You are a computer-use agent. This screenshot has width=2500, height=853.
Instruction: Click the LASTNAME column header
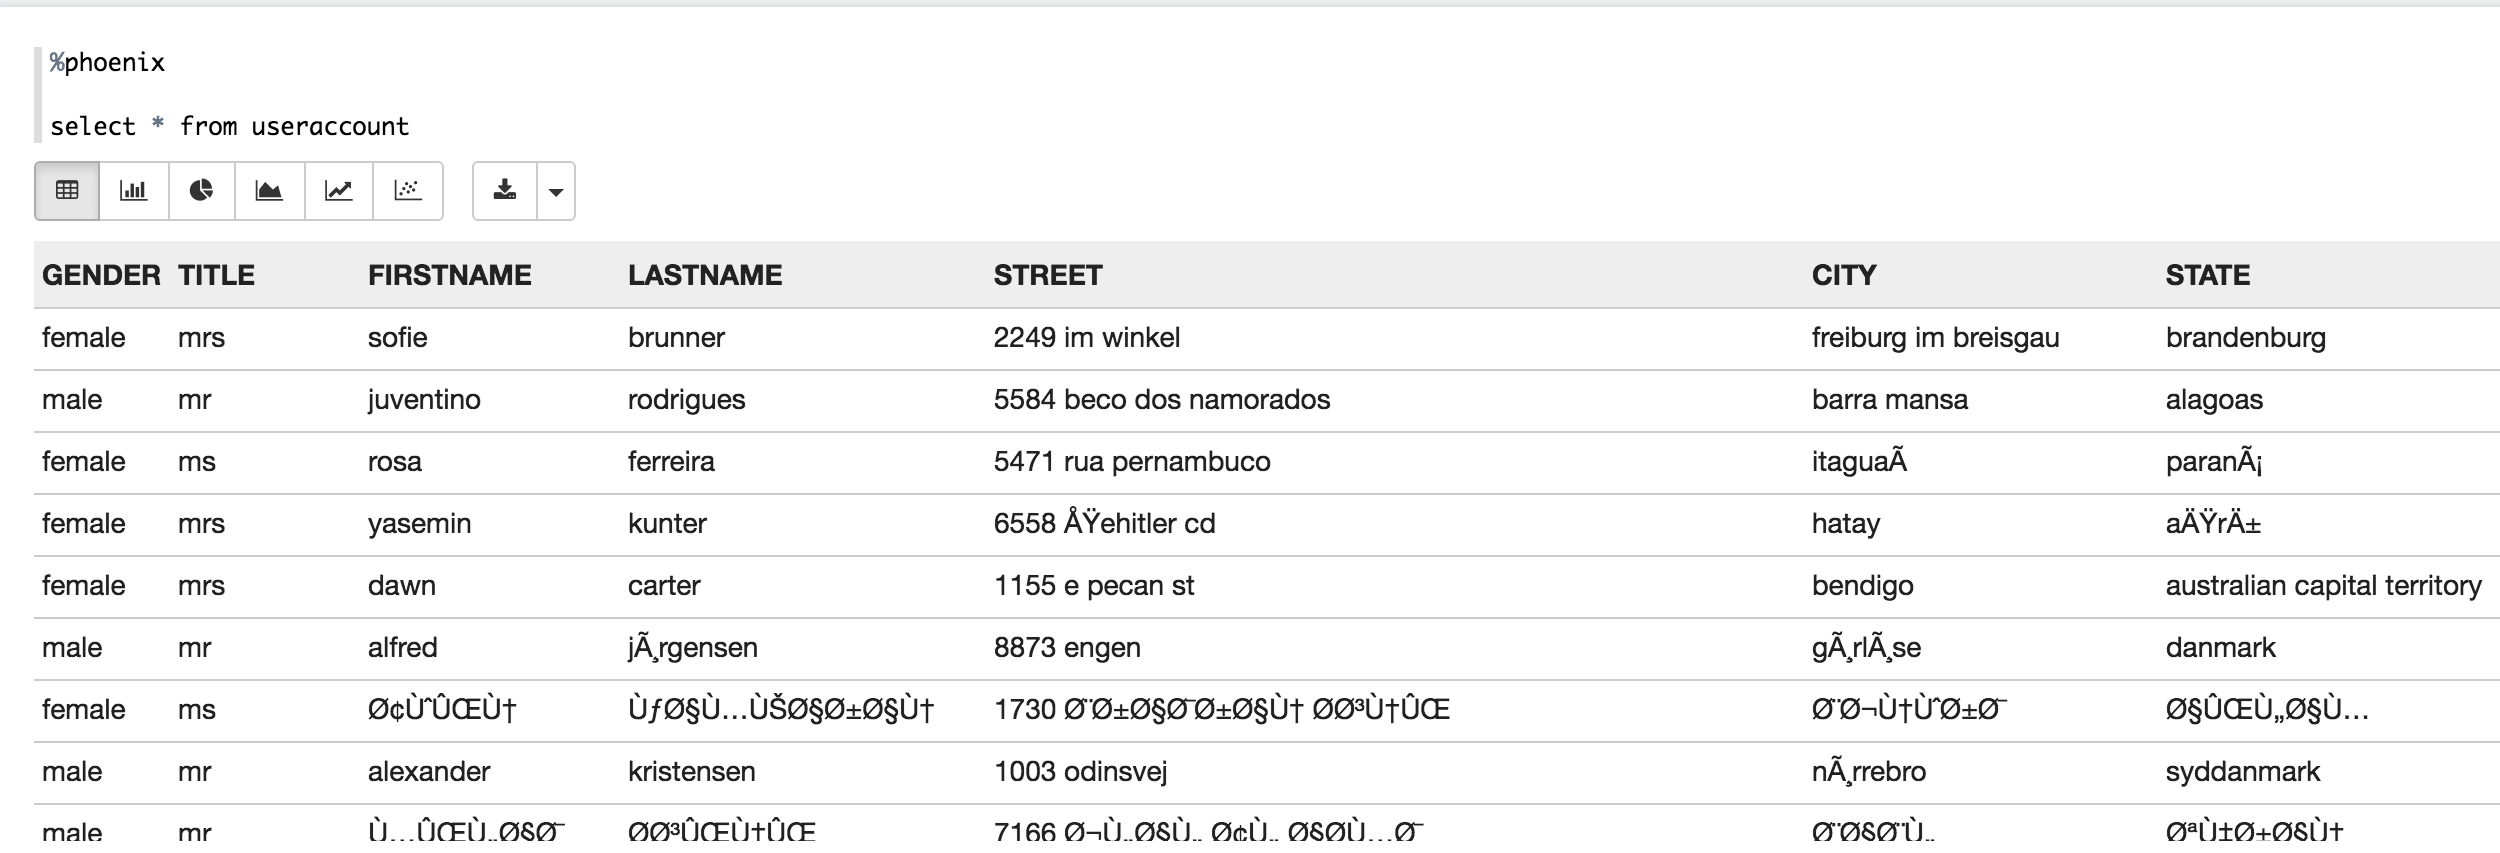705,275
